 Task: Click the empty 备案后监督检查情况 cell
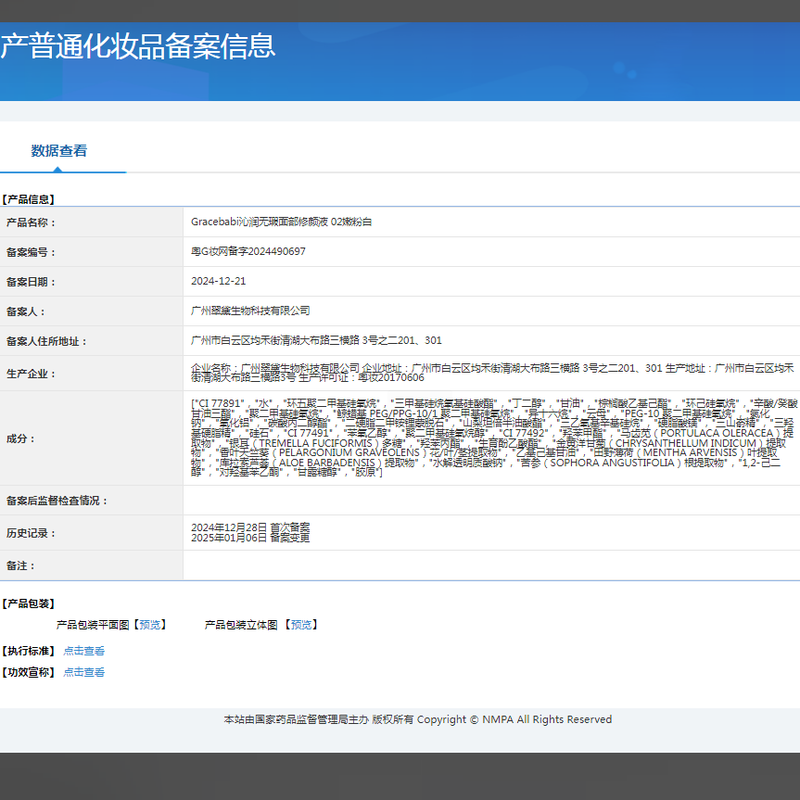coord(490,500)
